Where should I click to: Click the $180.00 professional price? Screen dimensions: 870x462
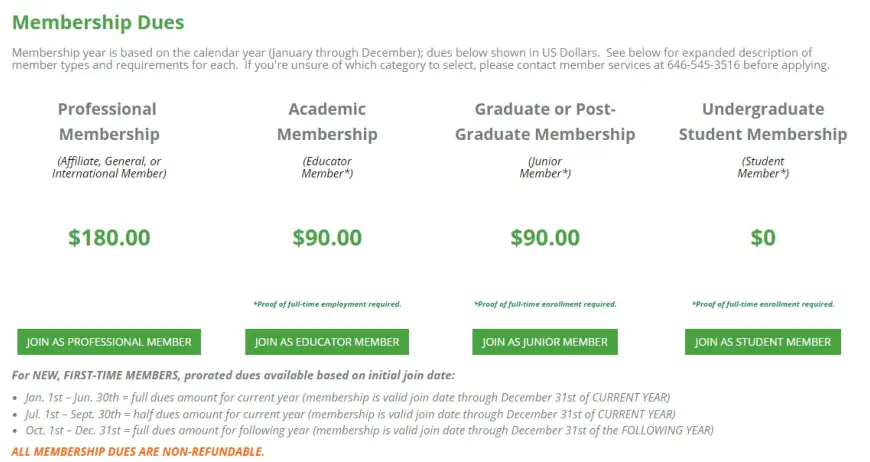(x=109, y=238)
